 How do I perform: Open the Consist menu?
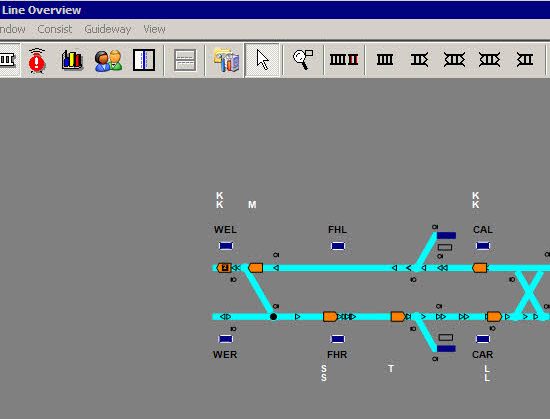coord(54,29)
